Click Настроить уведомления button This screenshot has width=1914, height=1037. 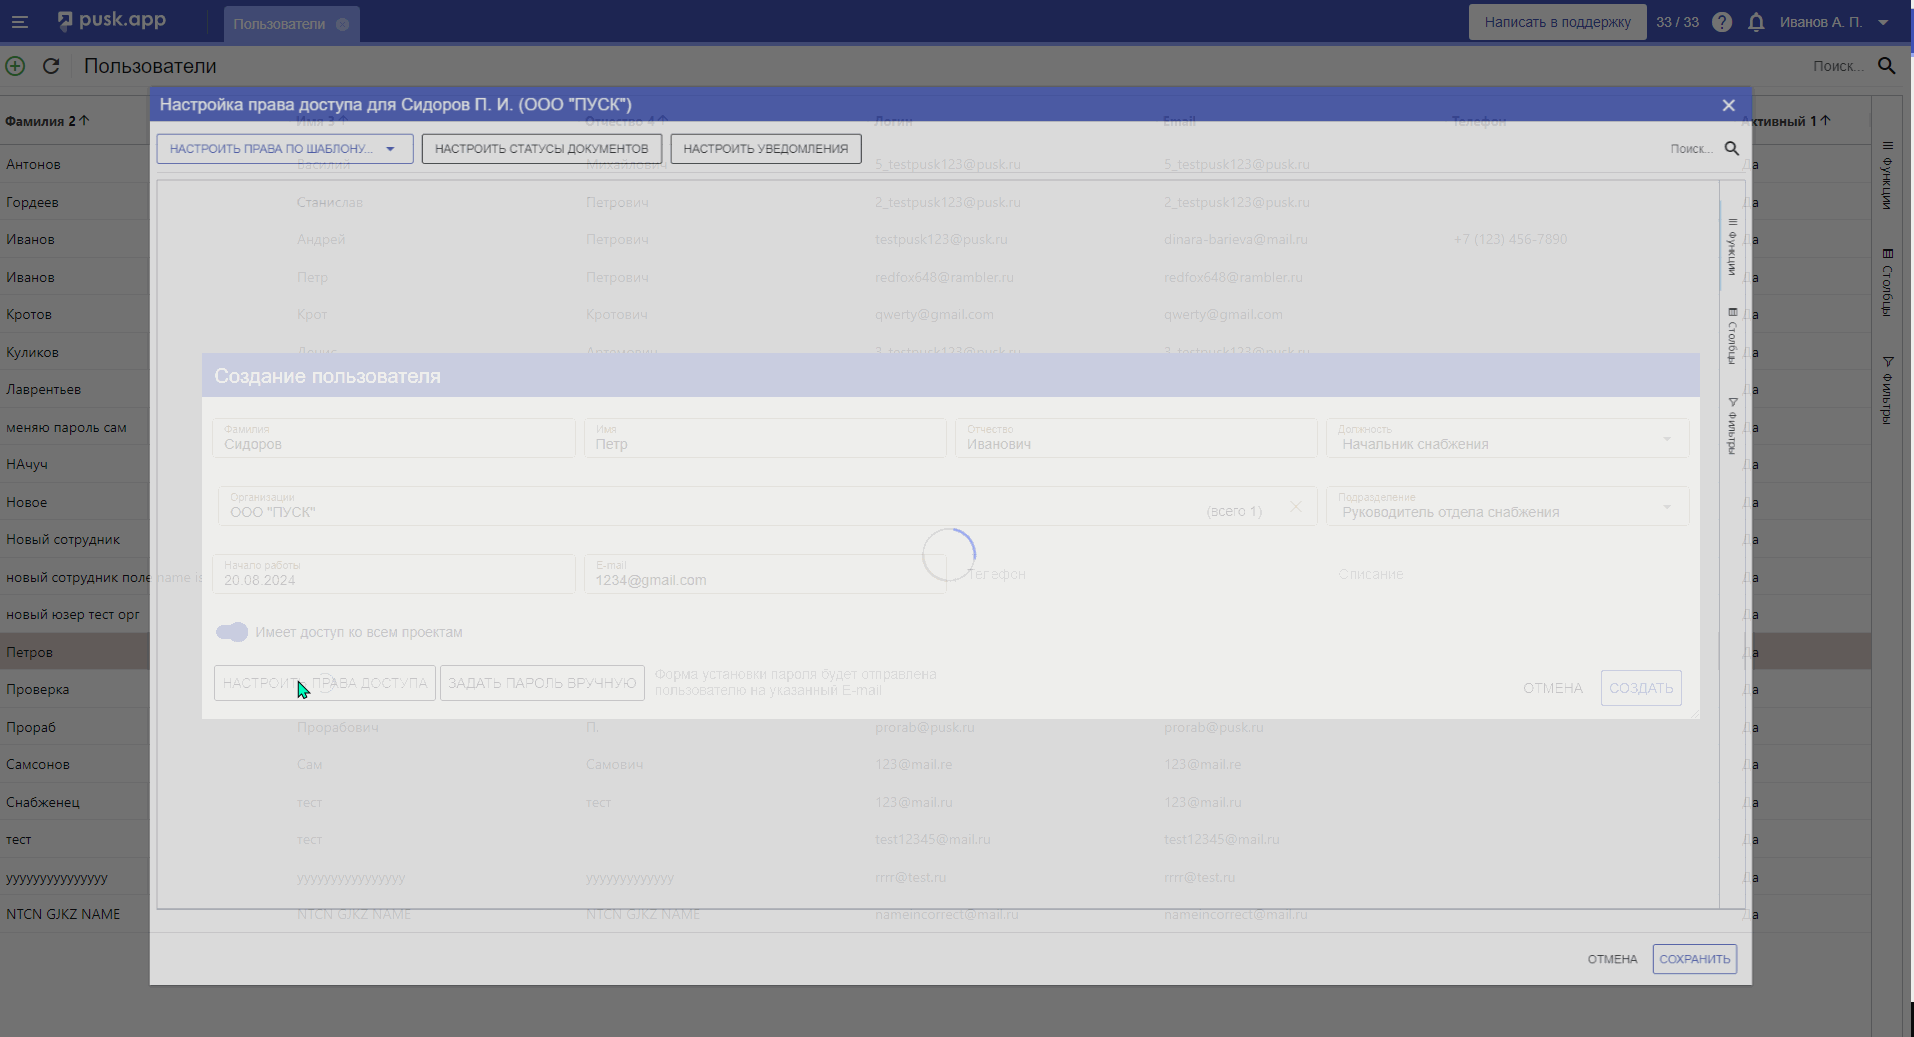(x=765, y=149)
